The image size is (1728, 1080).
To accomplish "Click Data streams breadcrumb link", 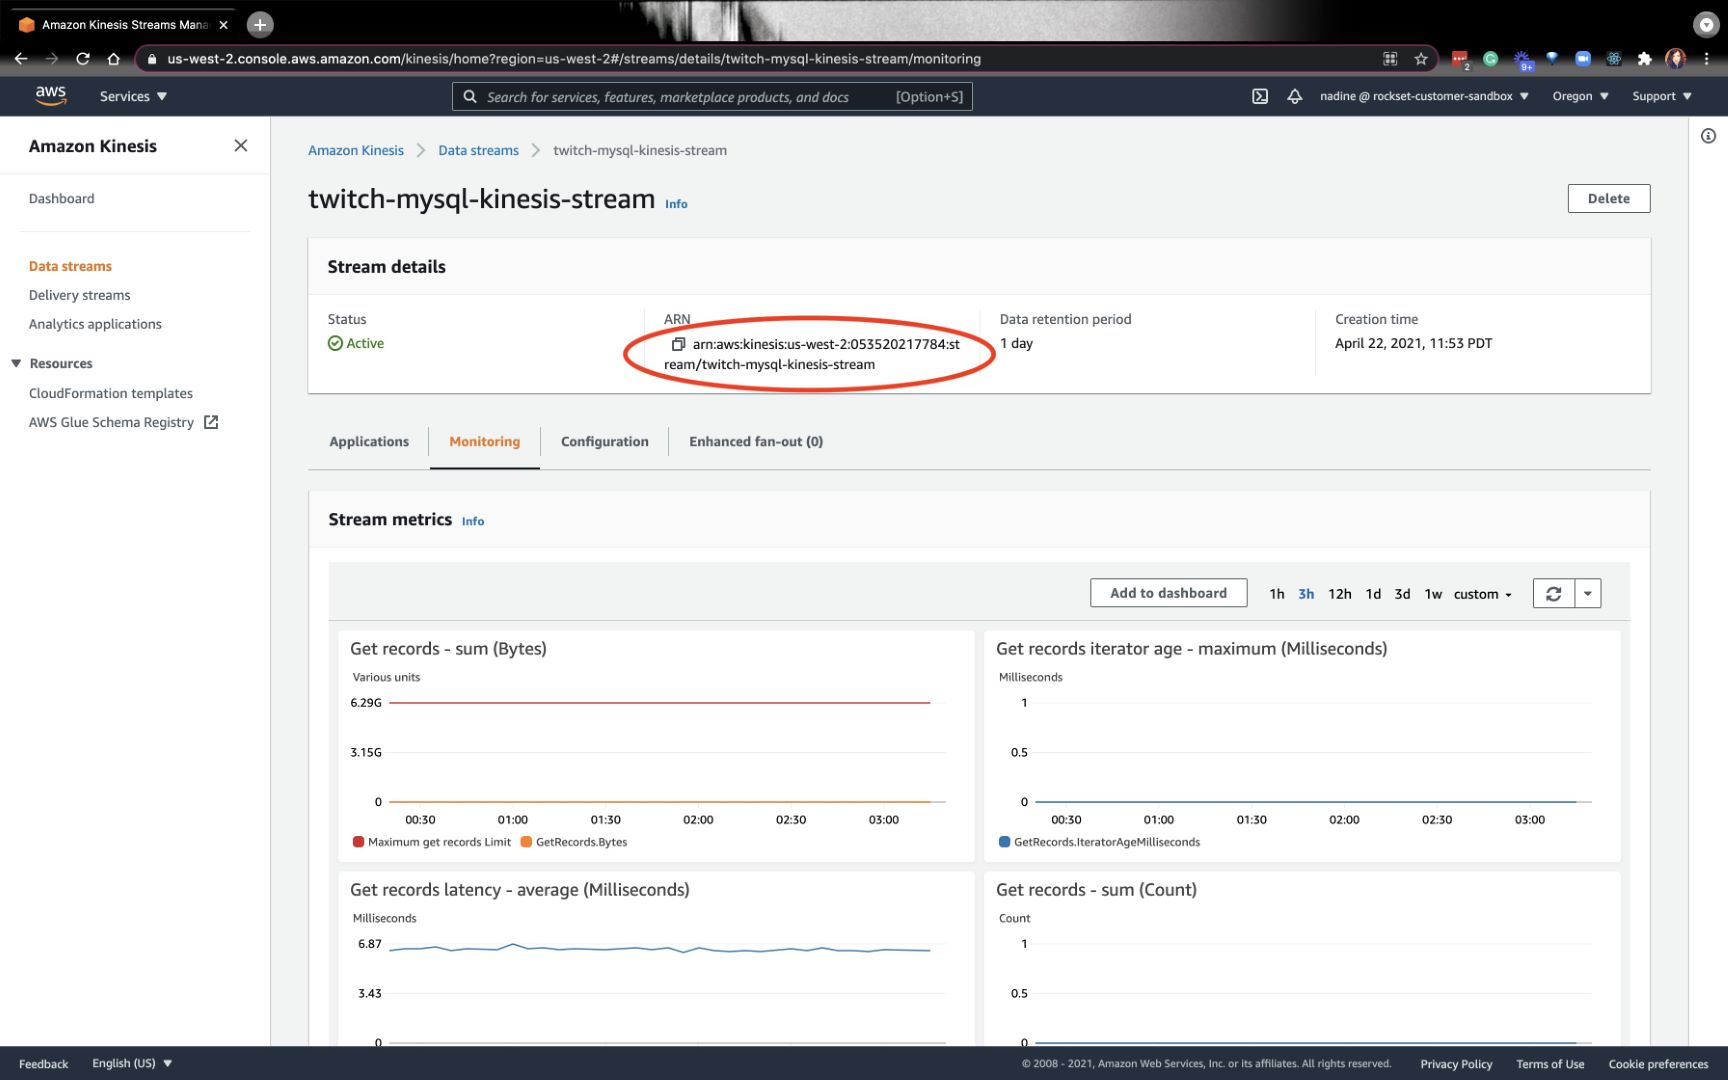I will pos(478,150).
